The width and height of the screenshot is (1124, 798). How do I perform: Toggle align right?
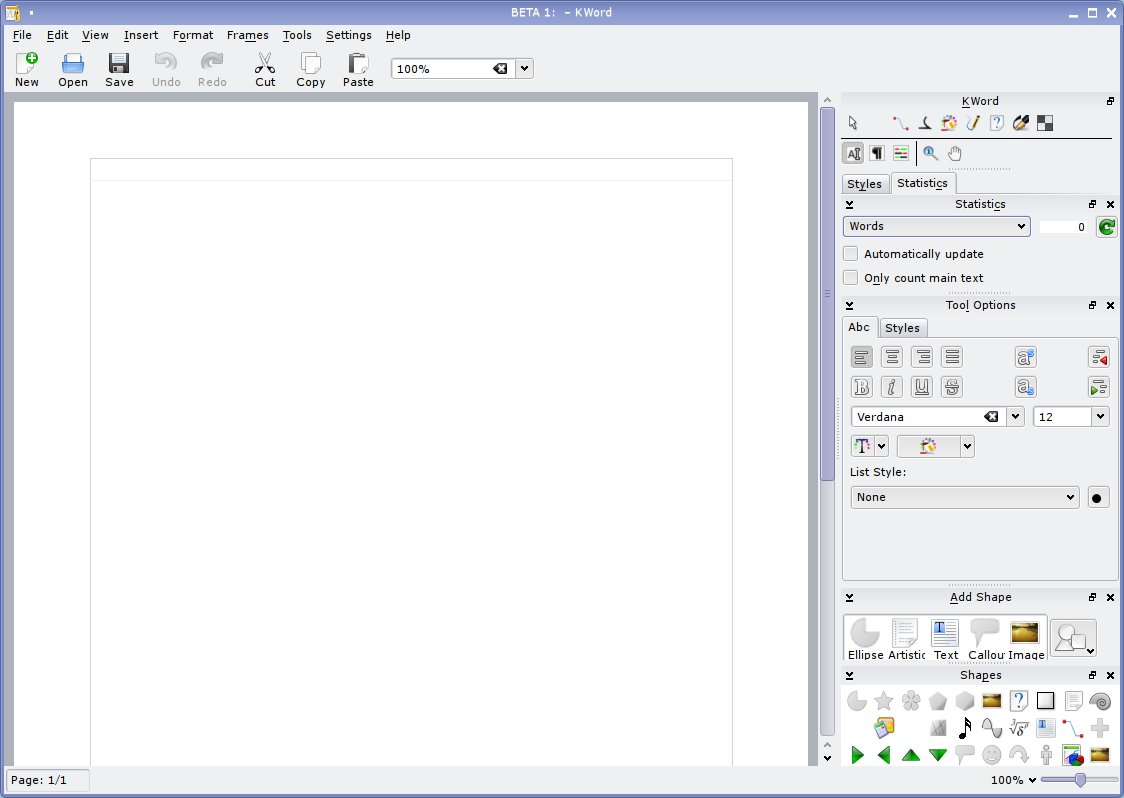click(x=922, y=357)
